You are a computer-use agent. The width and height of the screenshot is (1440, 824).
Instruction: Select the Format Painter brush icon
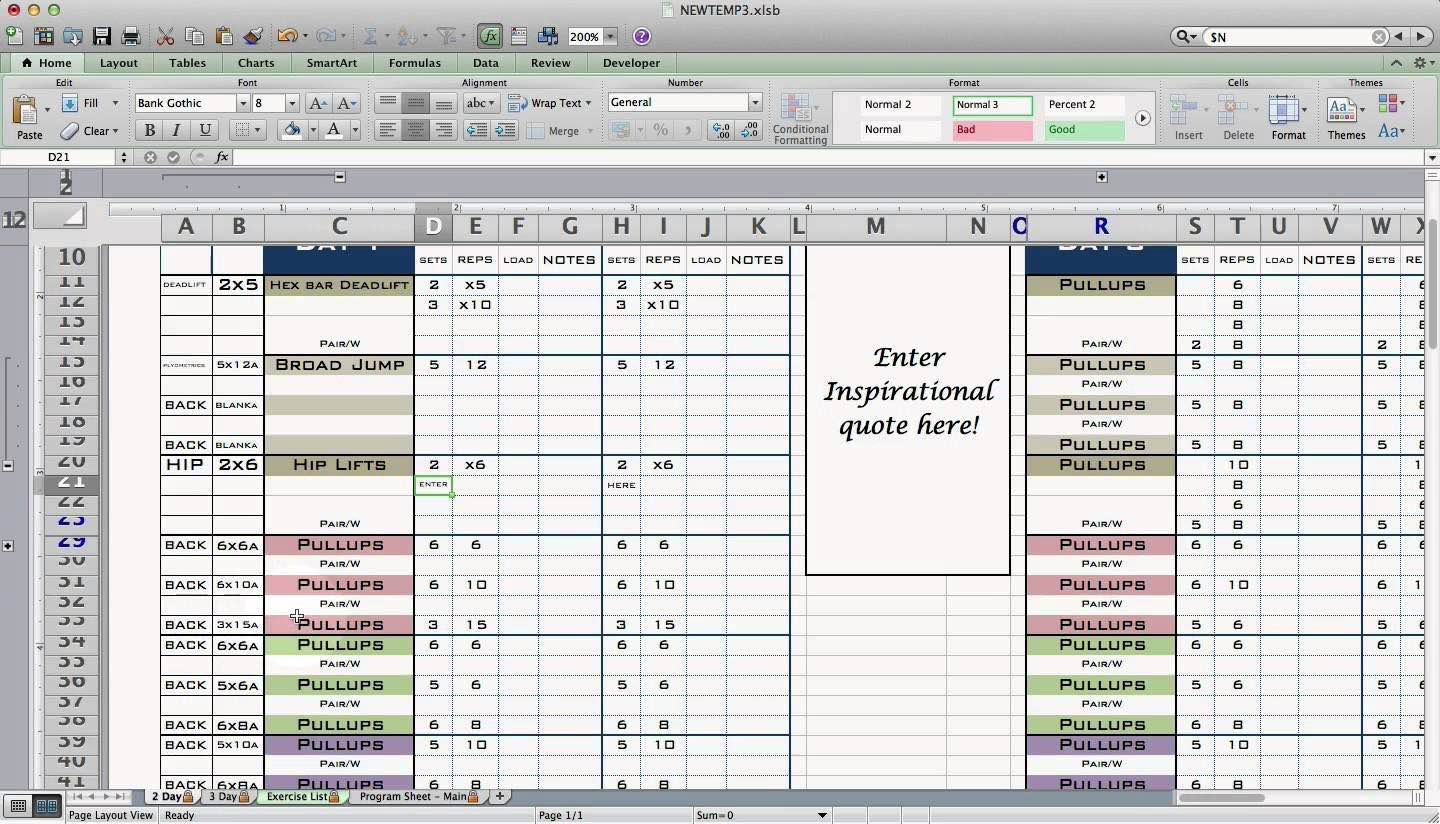pos(253,36)
